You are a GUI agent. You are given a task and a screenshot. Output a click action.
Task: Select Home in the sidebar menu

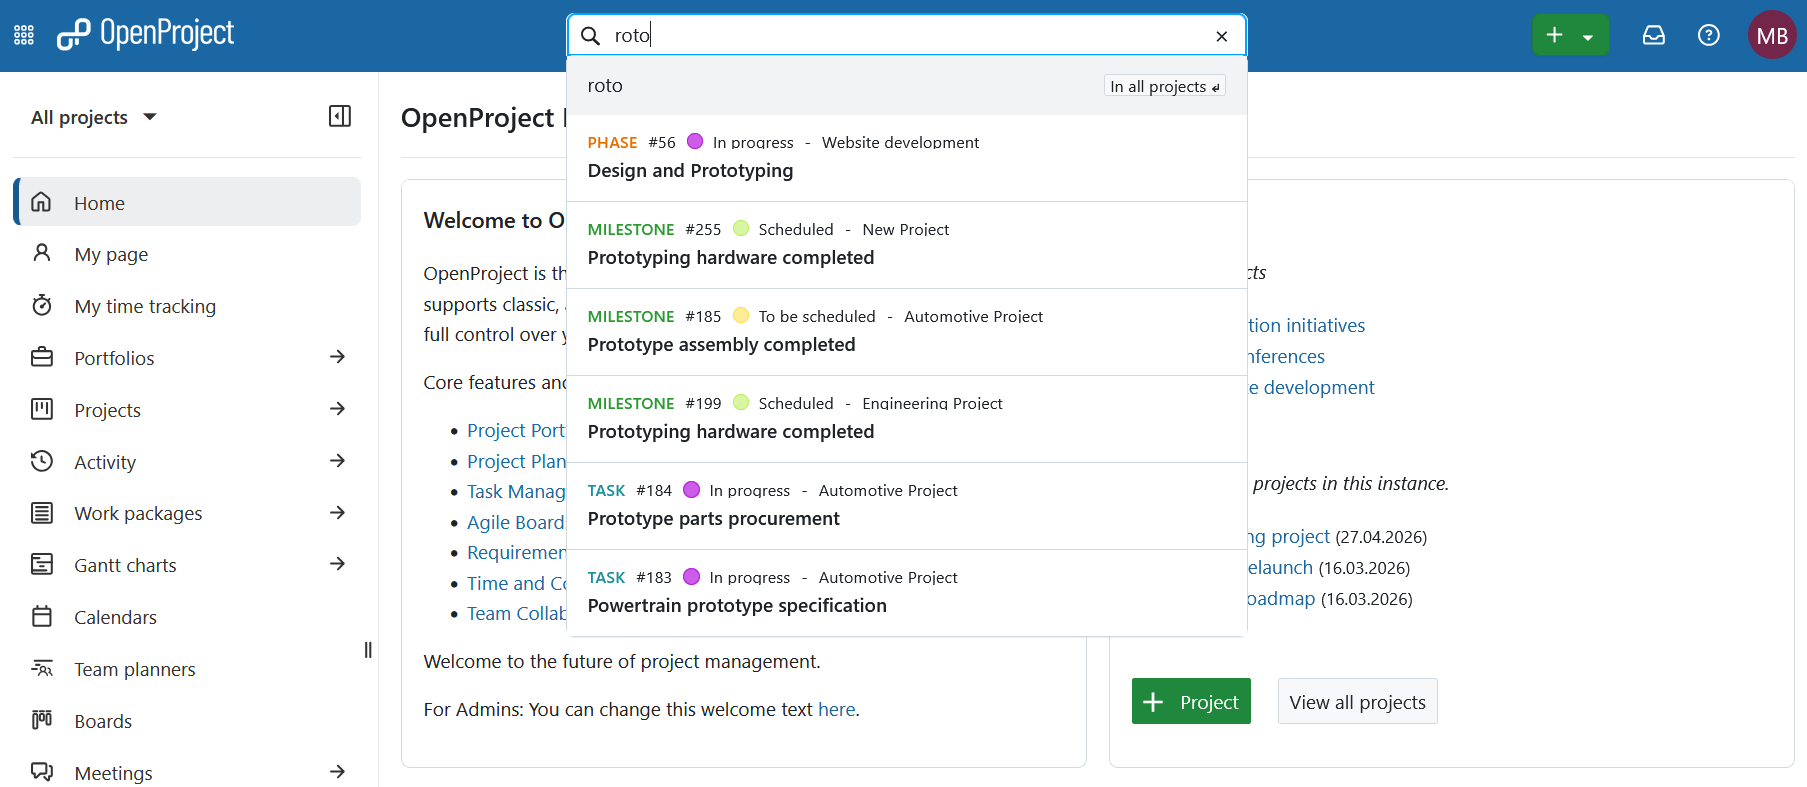pyautogui.click(x=187, y=202)
